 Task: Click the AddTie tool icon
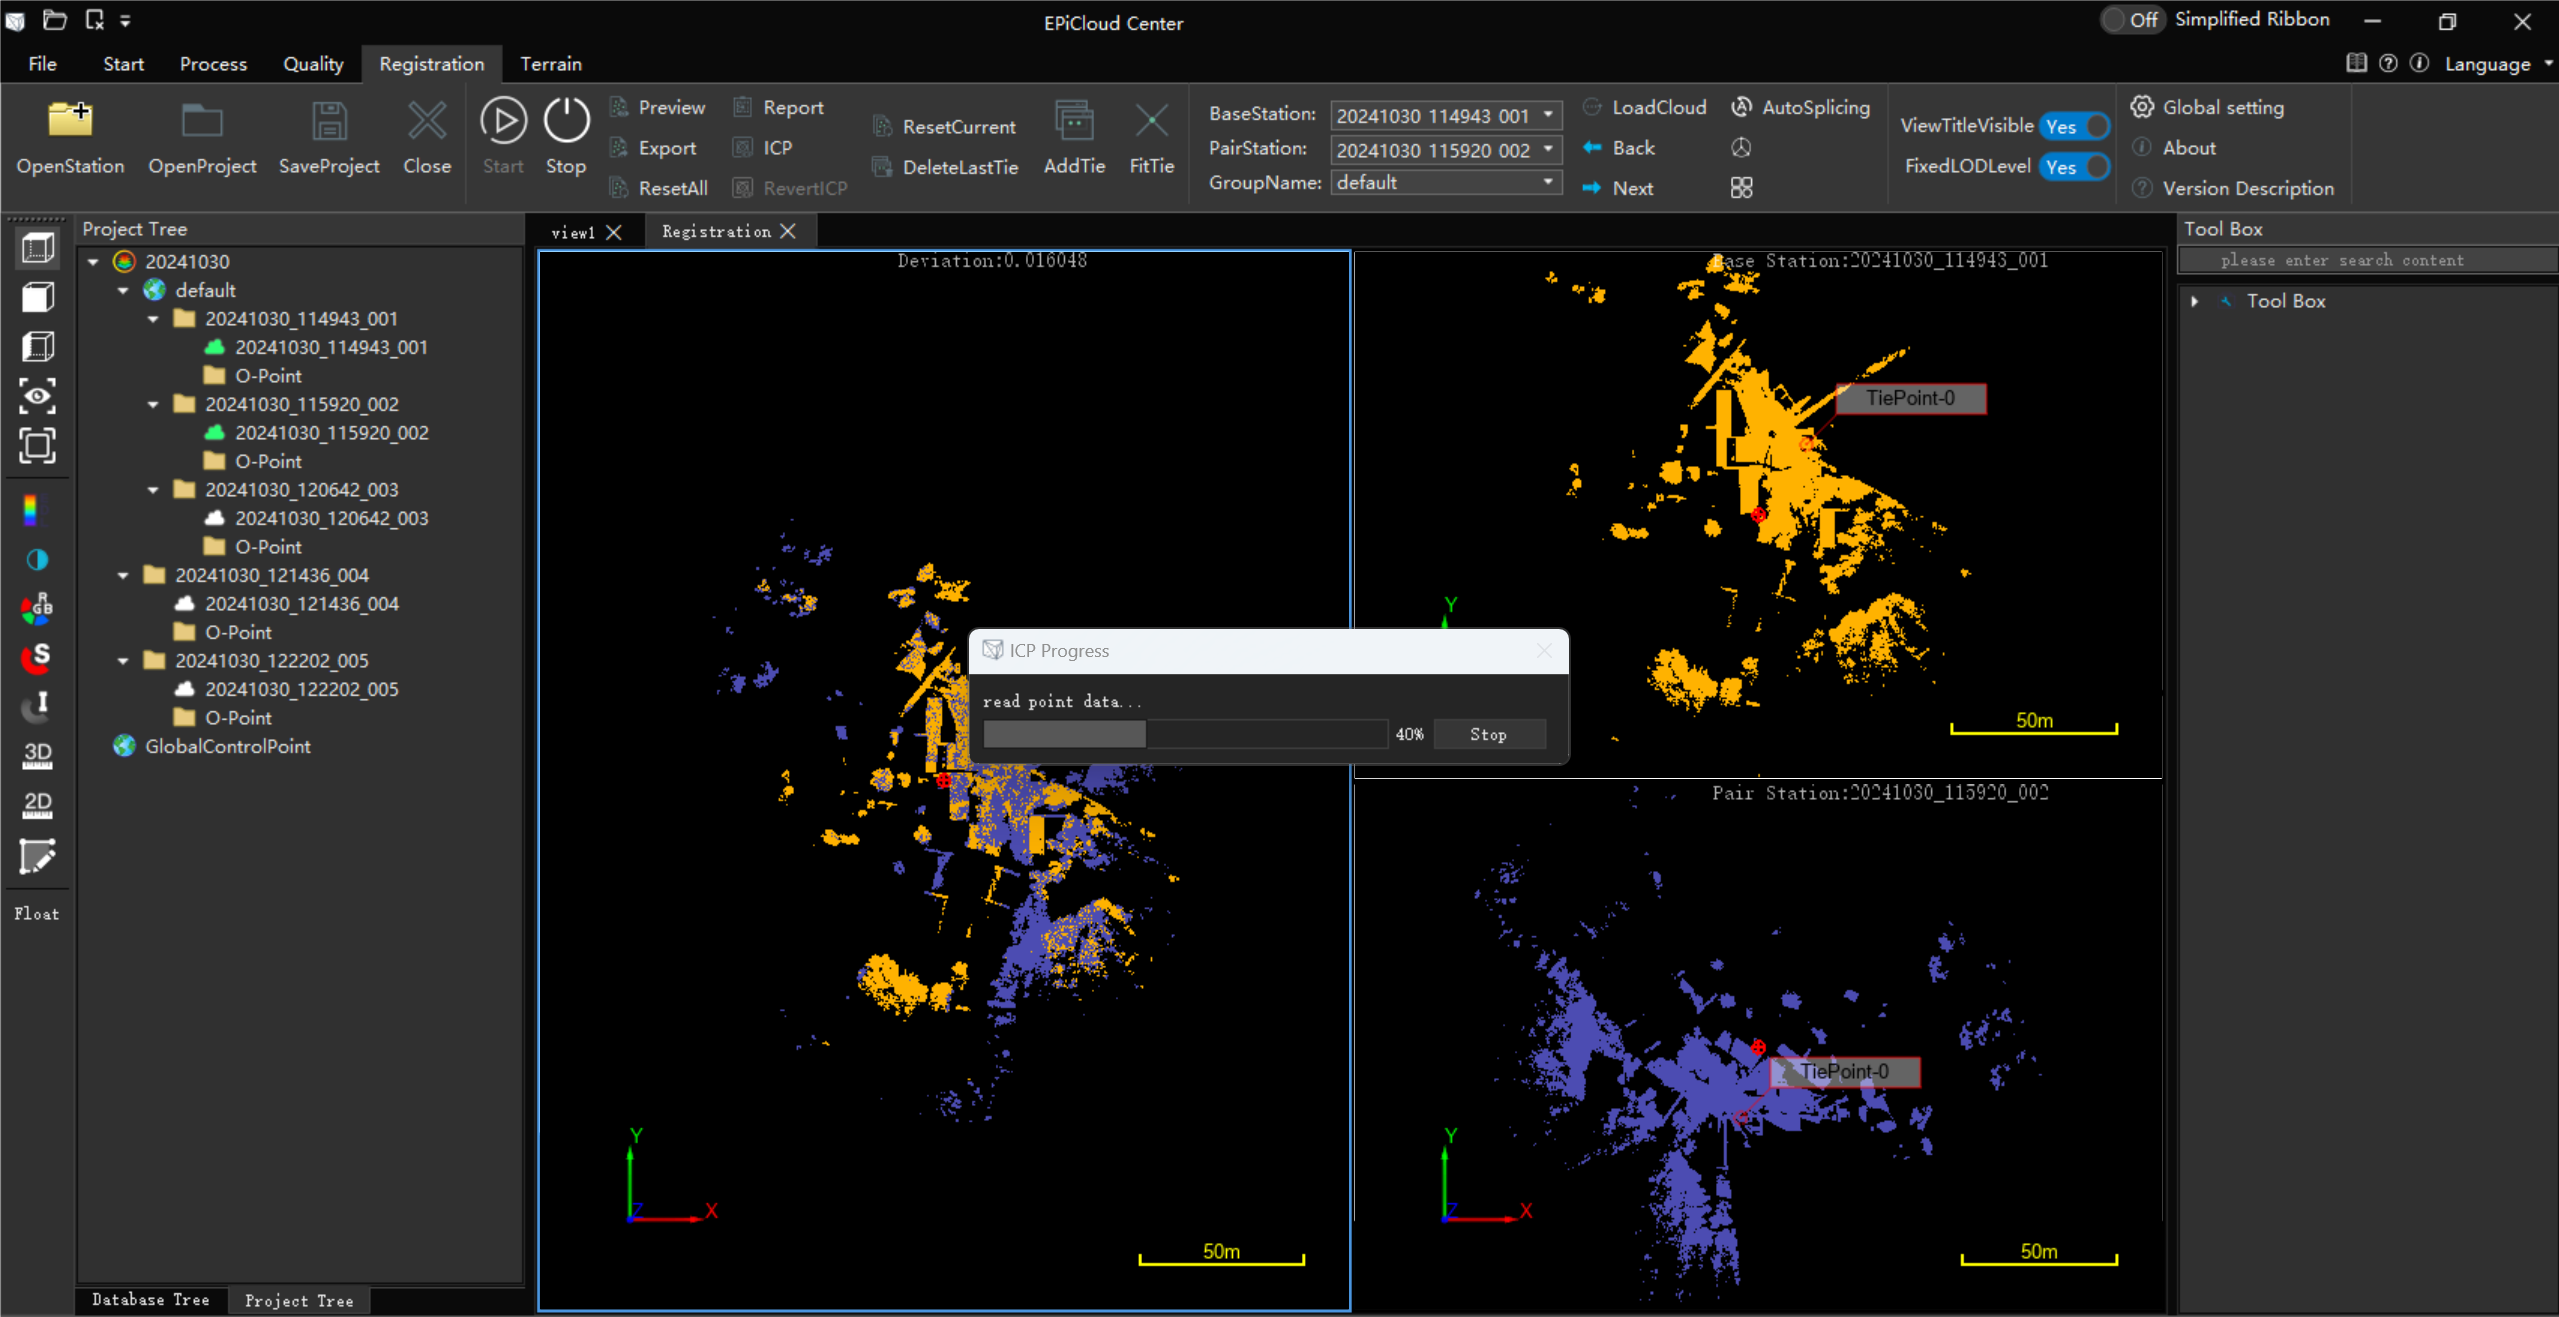pyautogui.click(x=1074, y=122)
